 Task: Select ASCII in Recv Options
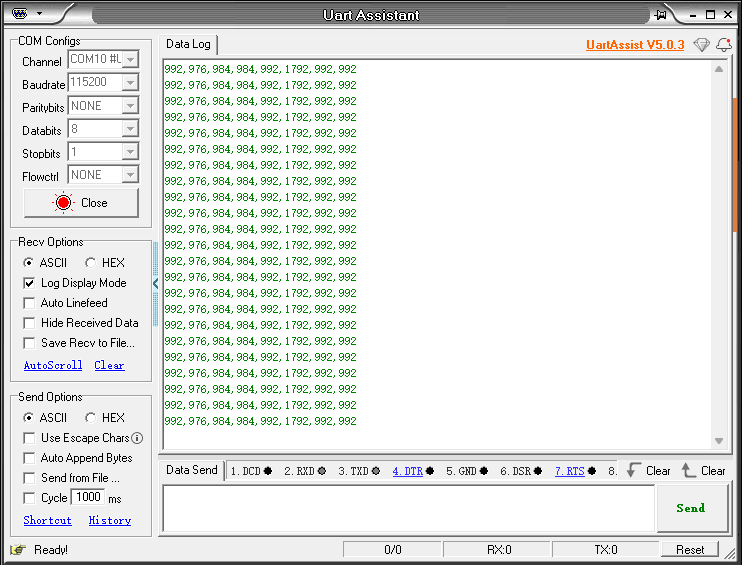(x=28, y=263)
